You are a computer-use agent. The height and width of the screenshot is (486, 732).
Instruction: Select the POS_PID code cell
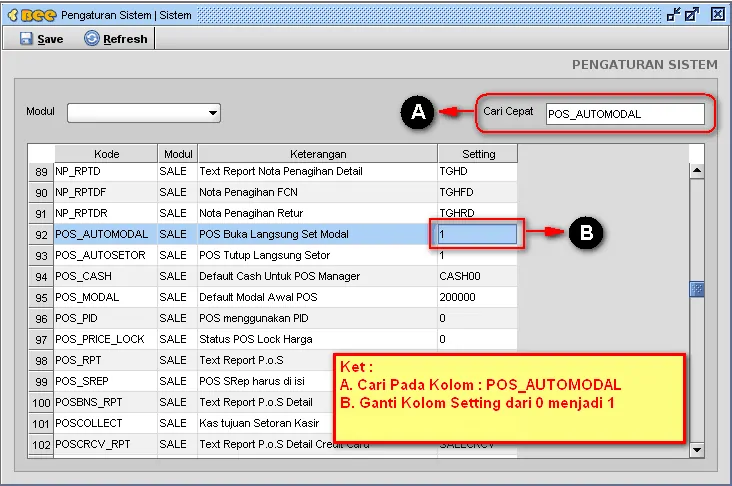[106, 318]
